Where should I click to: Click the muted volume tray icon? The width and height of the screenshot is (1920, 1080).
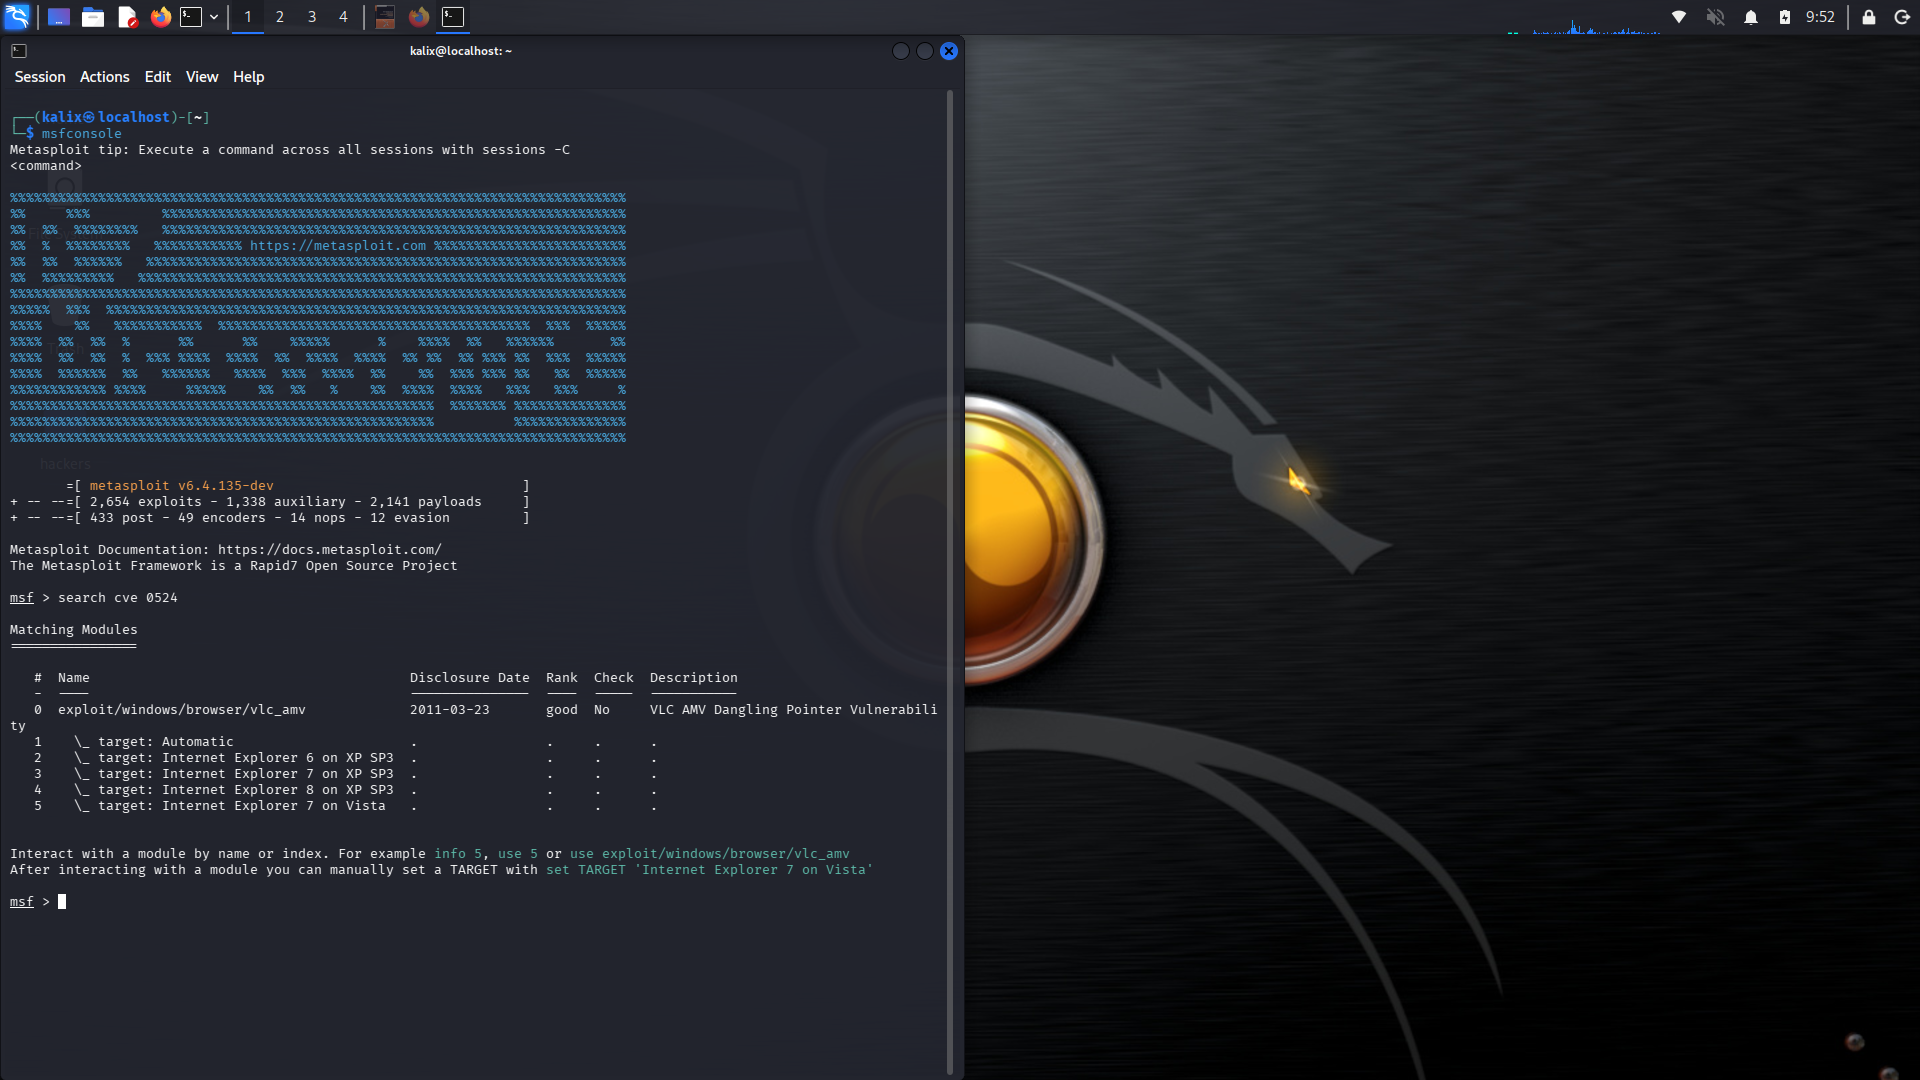(x=1715, y=17)
